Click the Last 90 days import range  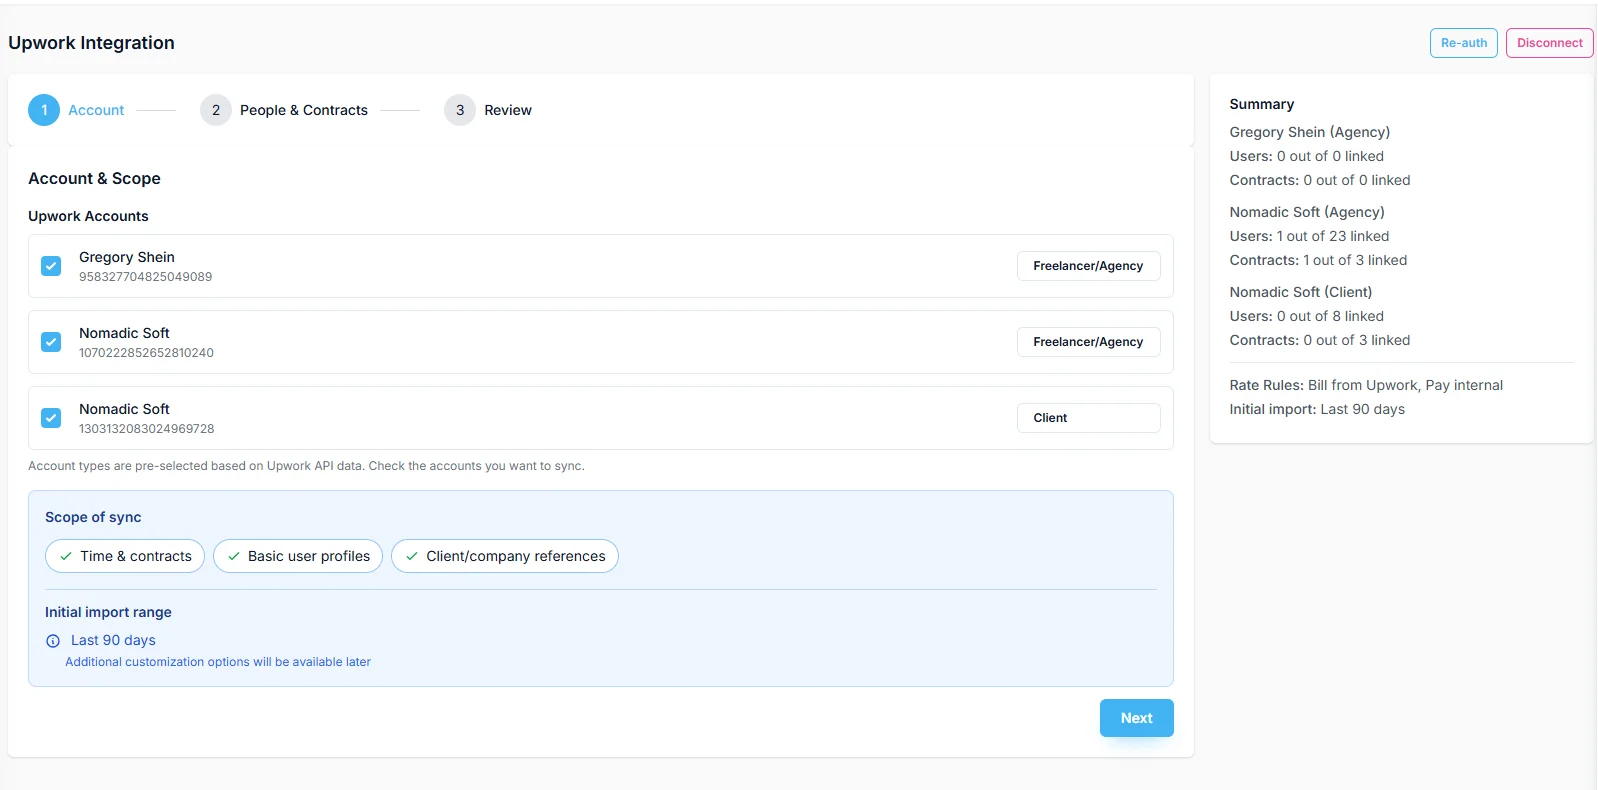point(113,640)
